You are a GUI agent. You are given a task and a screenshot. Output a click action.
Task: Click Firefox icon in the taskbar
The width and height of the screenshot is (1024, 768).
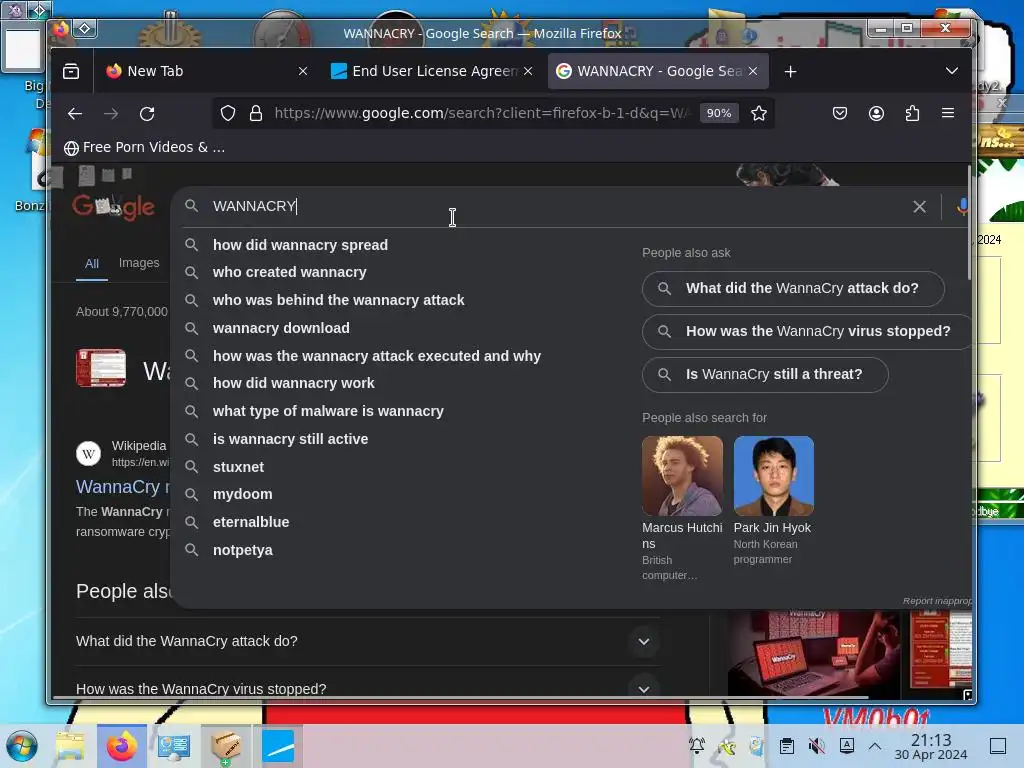pyautogui.click(x=121, y=746)
